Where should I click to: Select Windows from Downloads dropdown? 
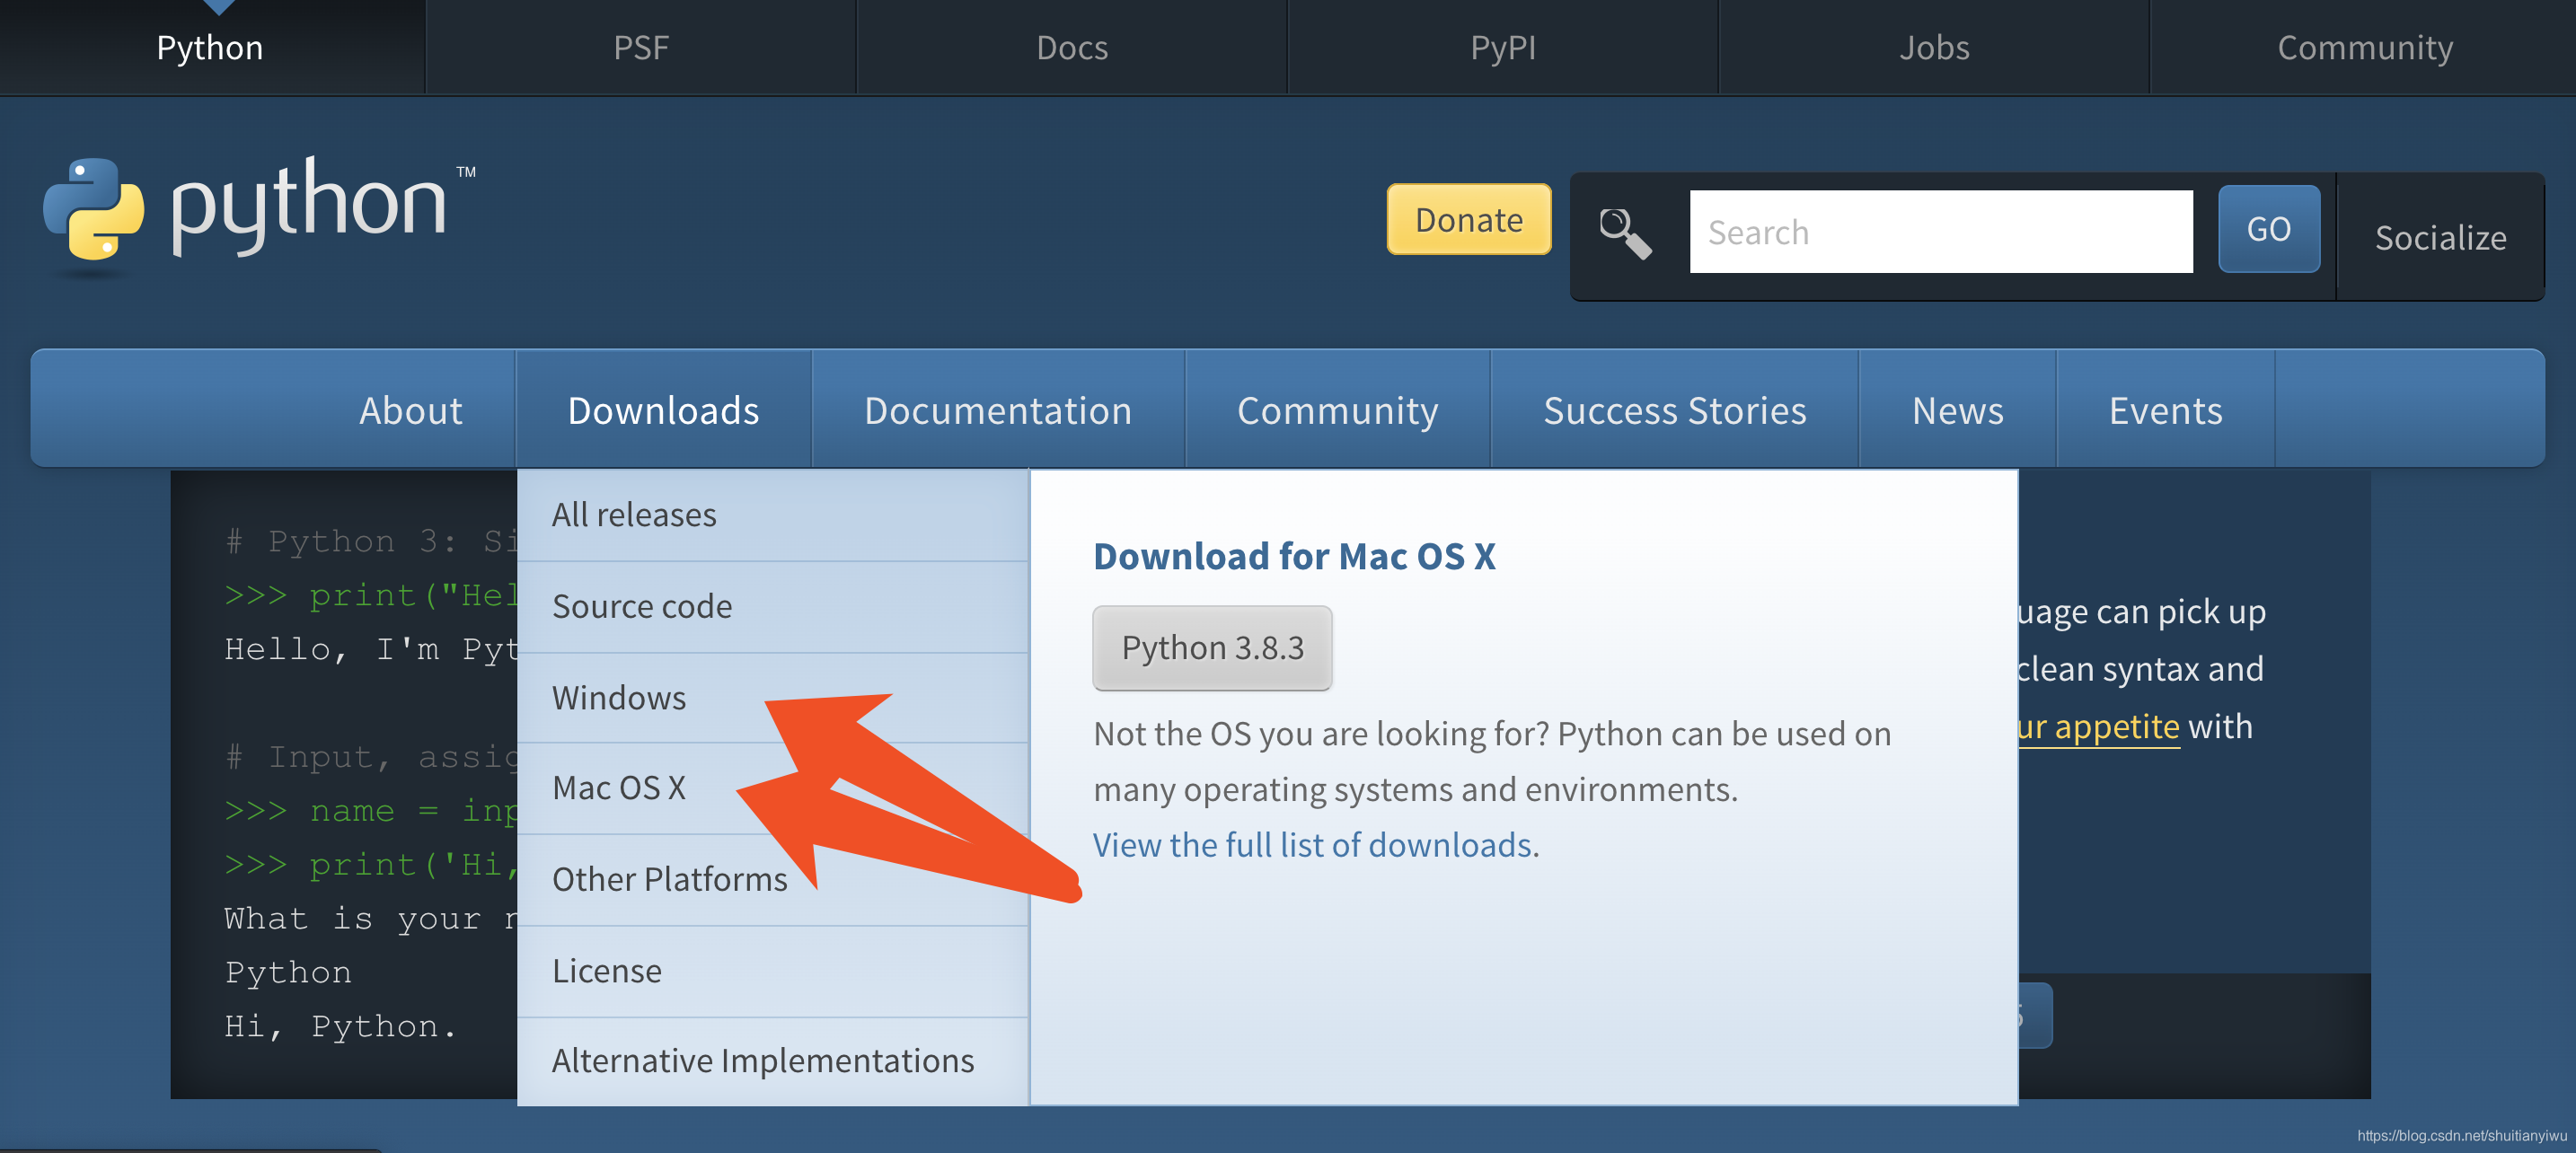pos(773,698)
